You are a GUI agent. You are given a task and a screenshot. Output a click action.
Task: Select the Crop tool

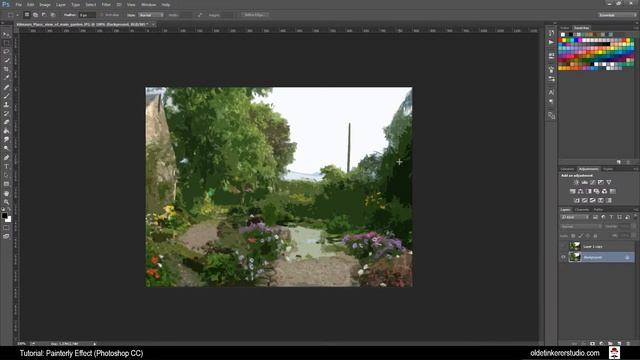pyautogui.click(x=6, y=69)
